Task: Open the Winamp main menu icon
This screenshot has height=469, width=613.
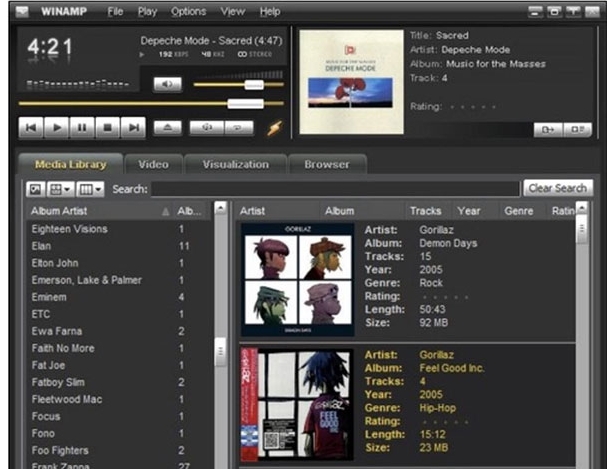Action: [22, 12]
